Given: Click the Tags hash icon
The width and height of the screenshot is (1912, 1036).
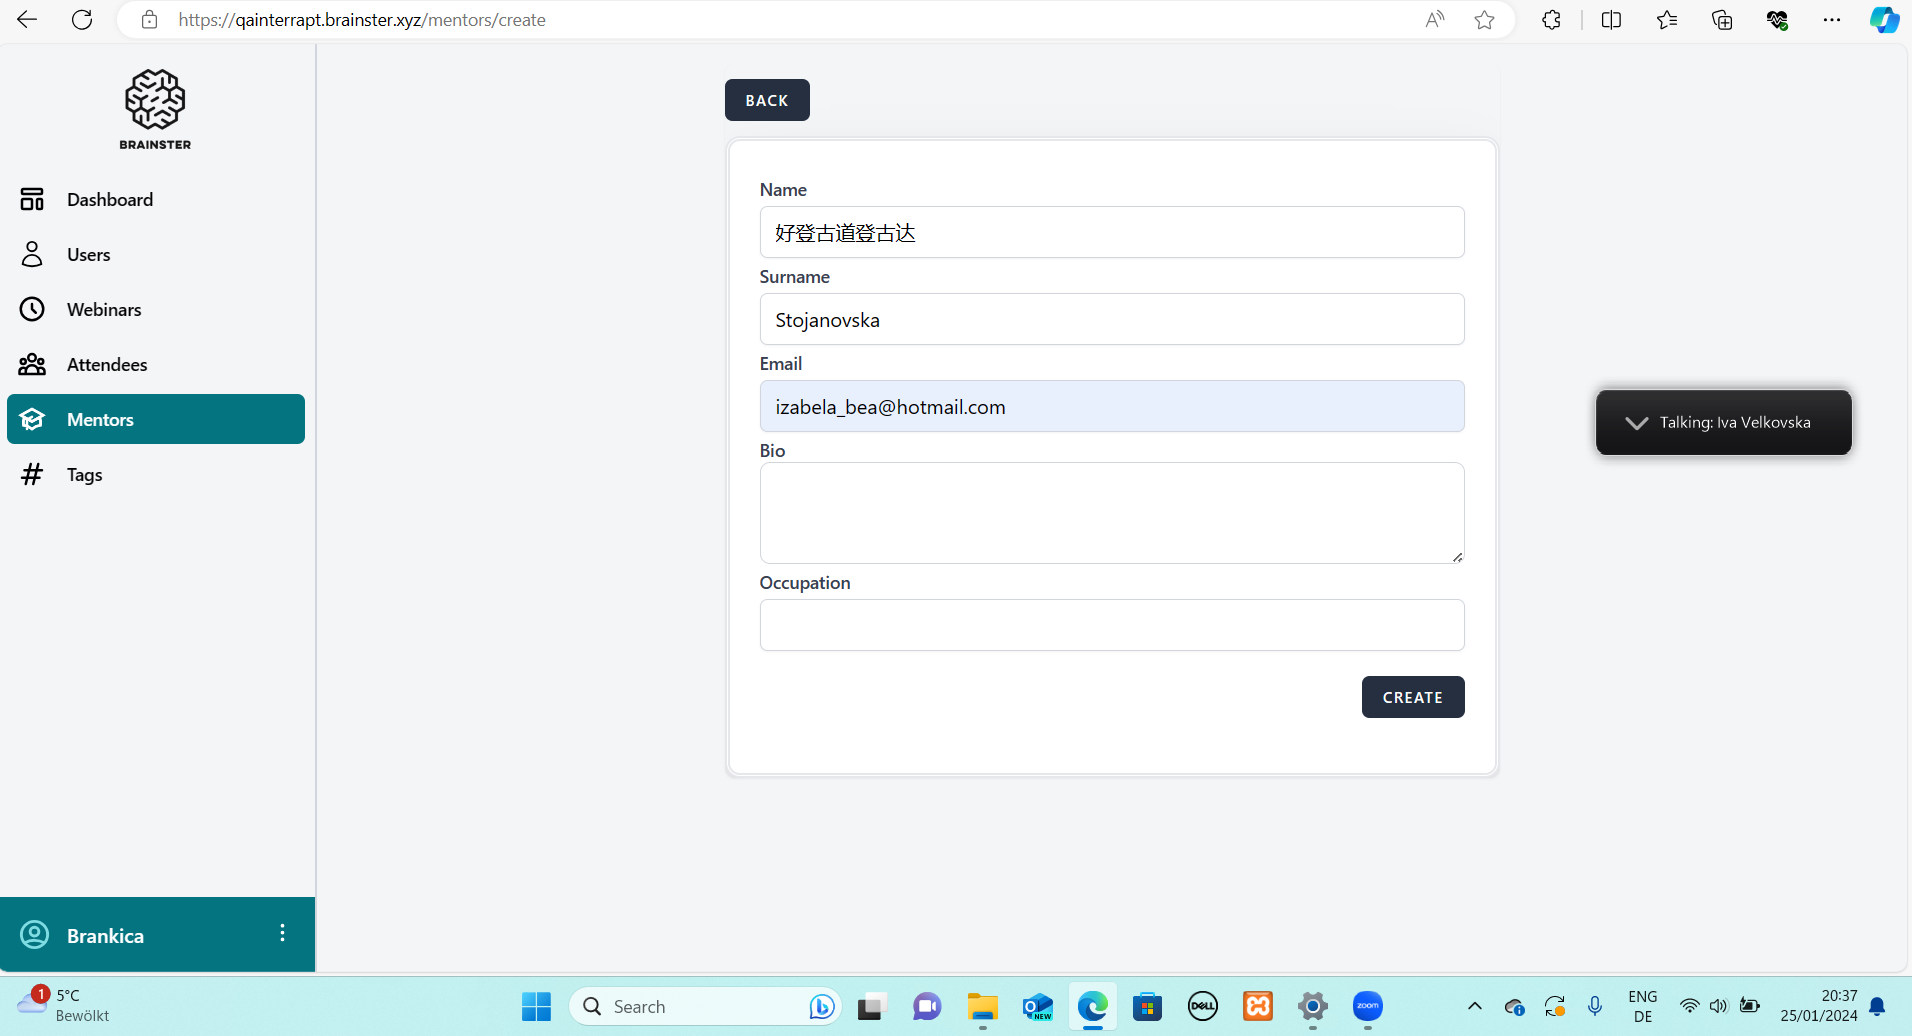Looking at the screenshot, I should click(x=32, y=475).
